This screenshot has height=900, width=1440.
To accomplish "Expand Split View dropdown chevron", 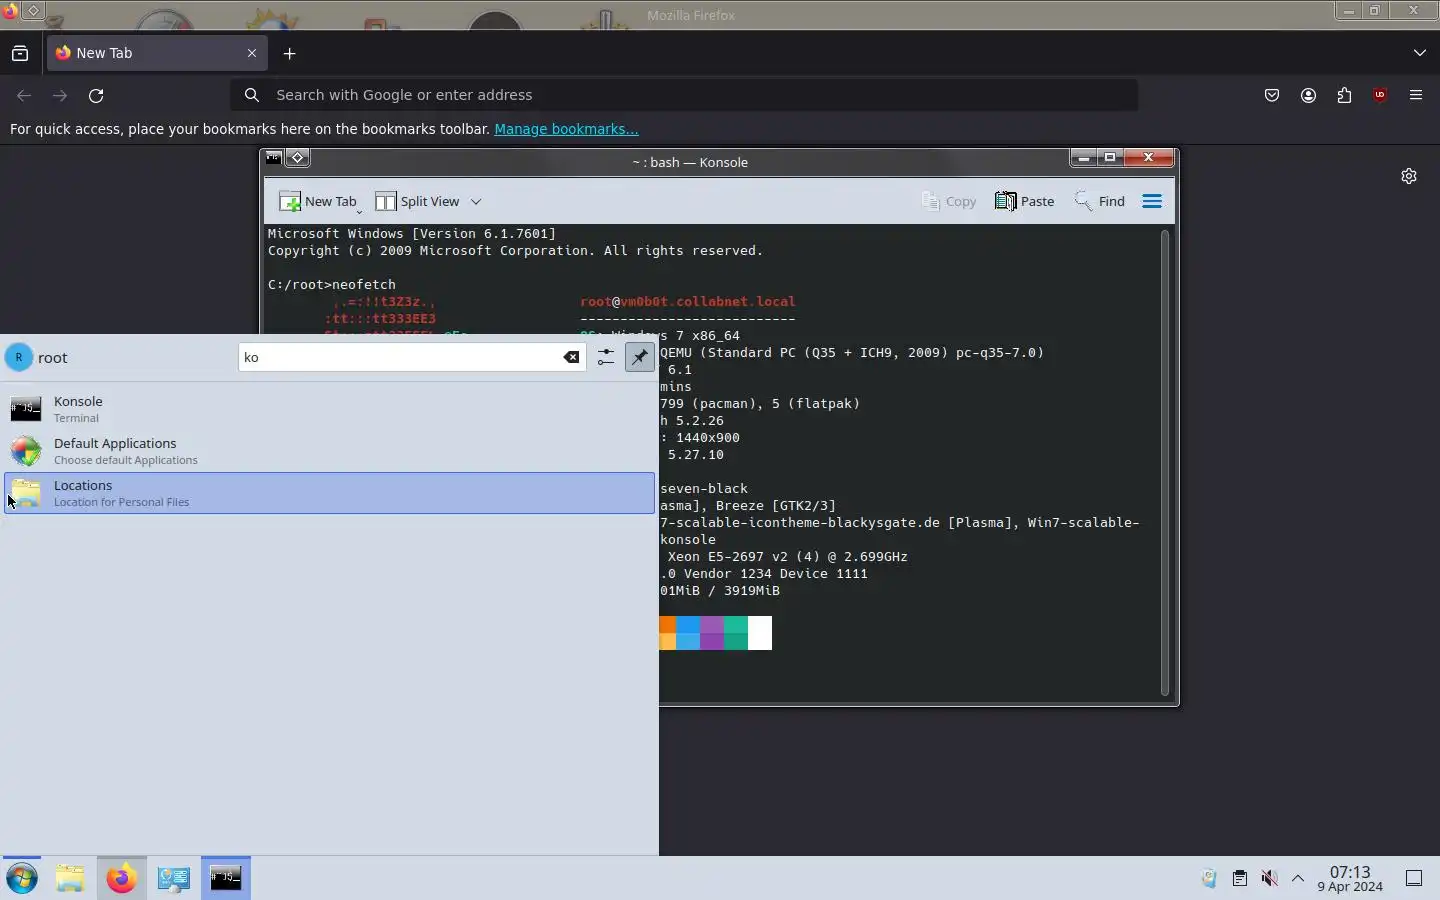I will (476, 201).
